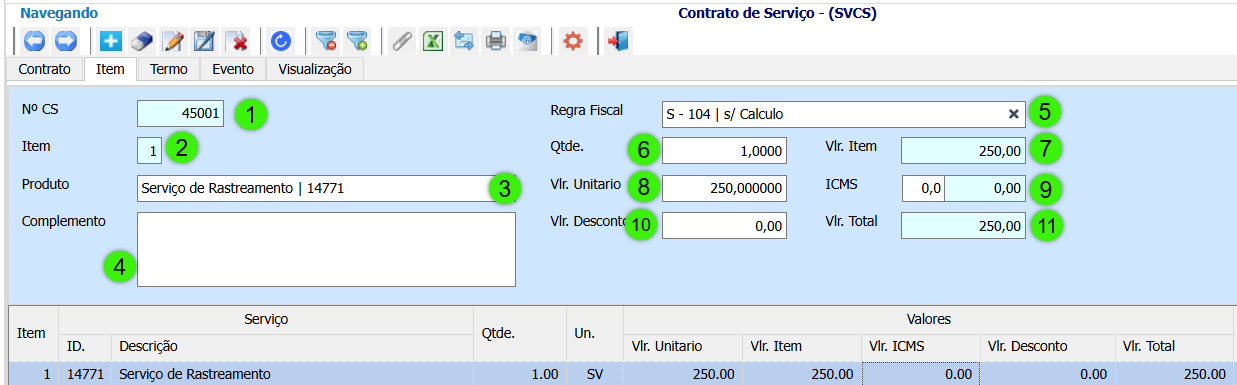Click the Vlr. Total column header
Viewport: 1237px width, 385px height.
pos(1175,346)
